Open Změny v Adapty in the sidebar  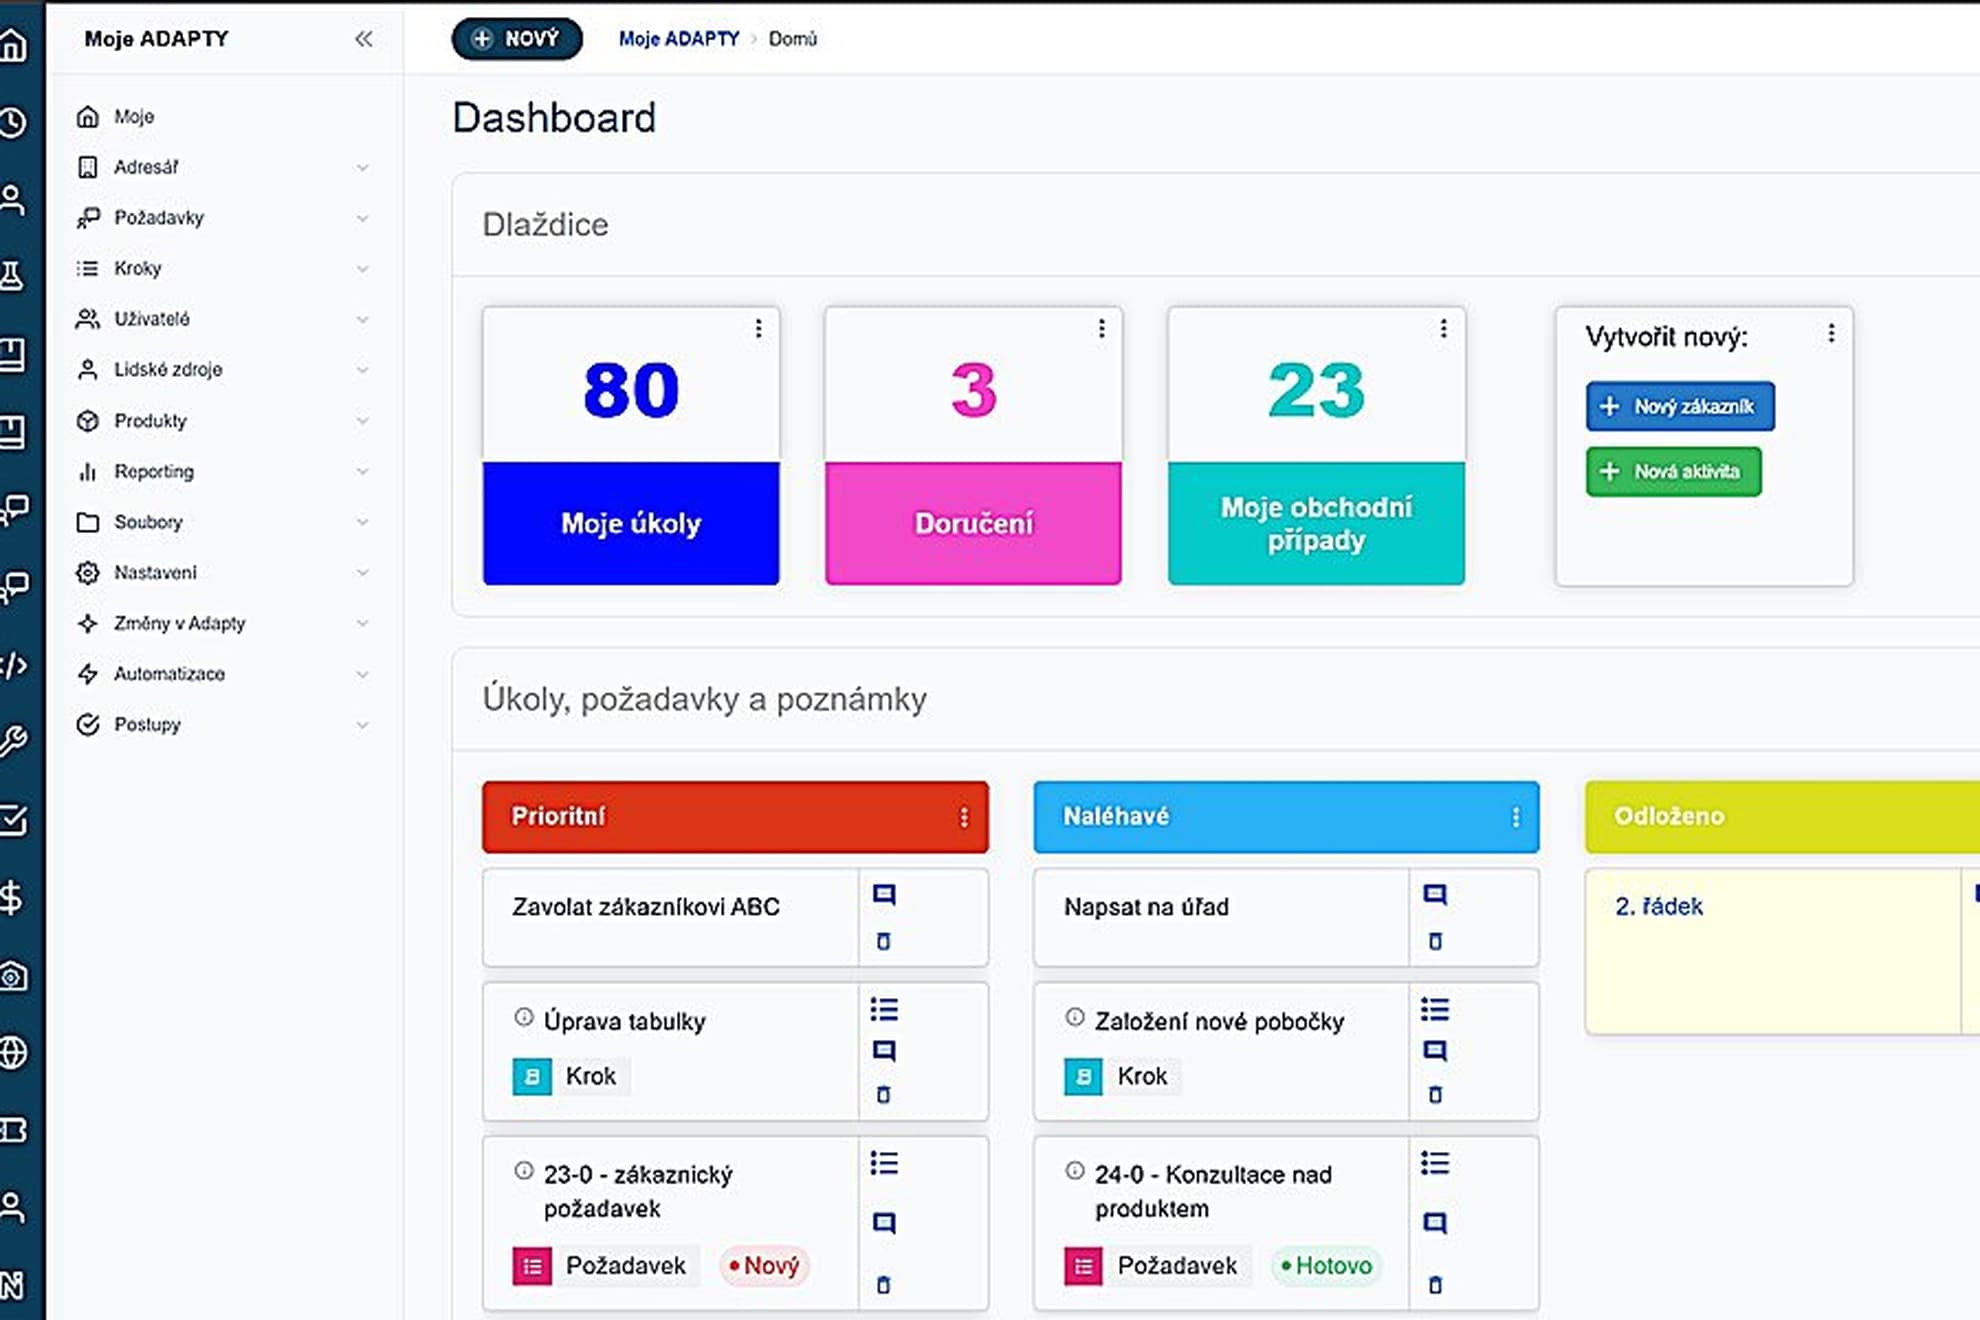click(x=179, y=623)
